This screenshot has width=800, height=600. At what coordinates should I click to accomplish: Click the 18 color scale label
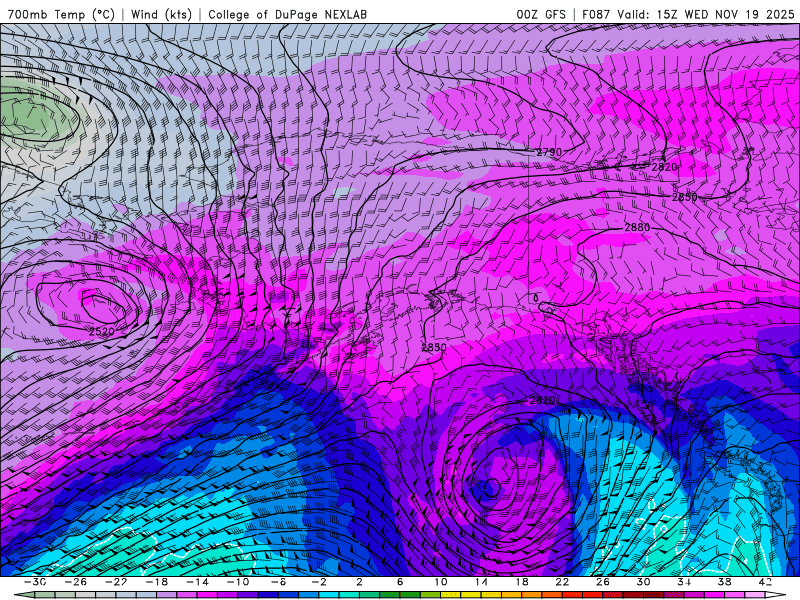pos(522,582)
